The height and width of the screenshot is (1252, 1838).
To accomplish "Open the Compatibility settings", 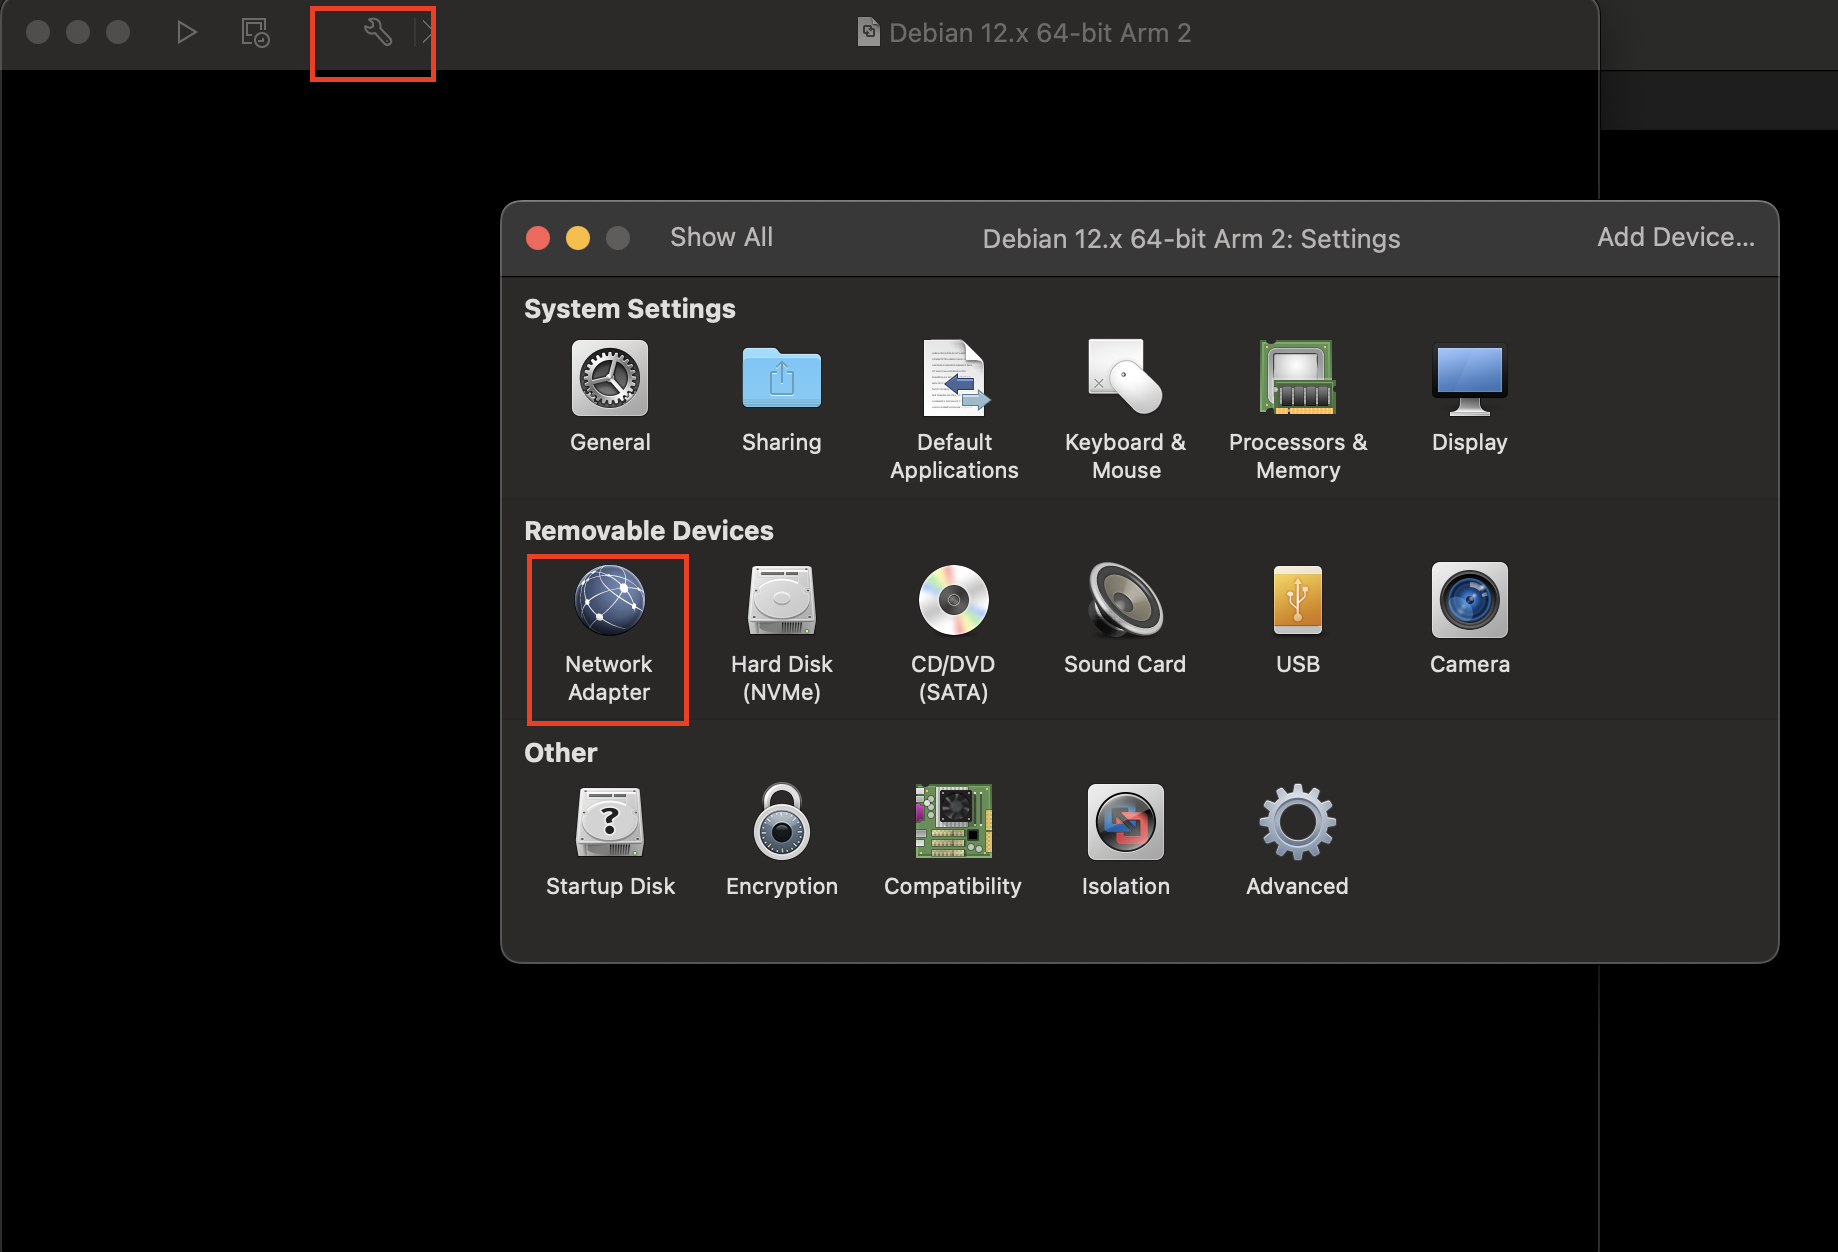I will coord(953,840).
